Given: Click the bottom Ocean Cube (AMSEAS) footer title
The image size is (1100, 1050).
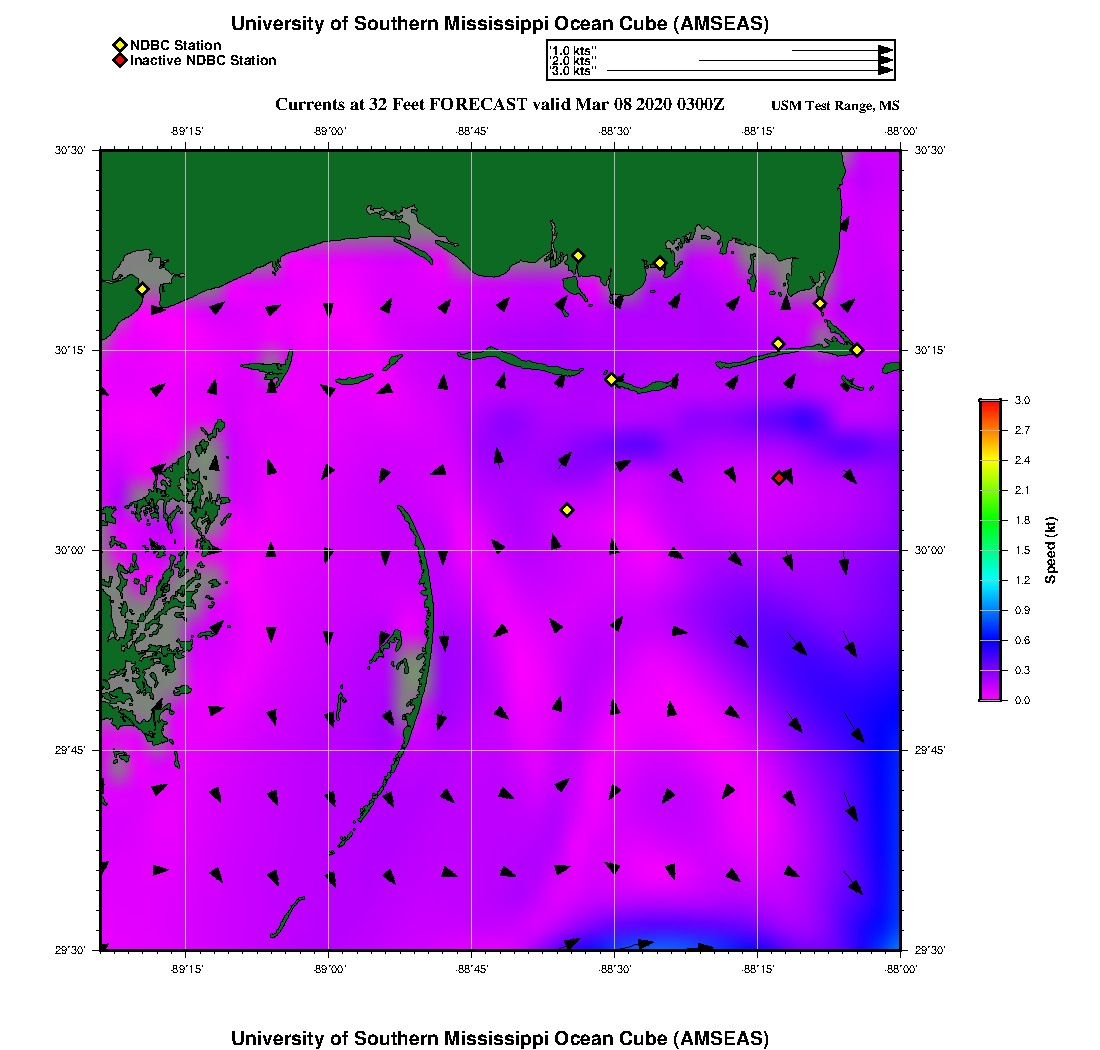Looking at the screenshot, I should (500, 1038).
